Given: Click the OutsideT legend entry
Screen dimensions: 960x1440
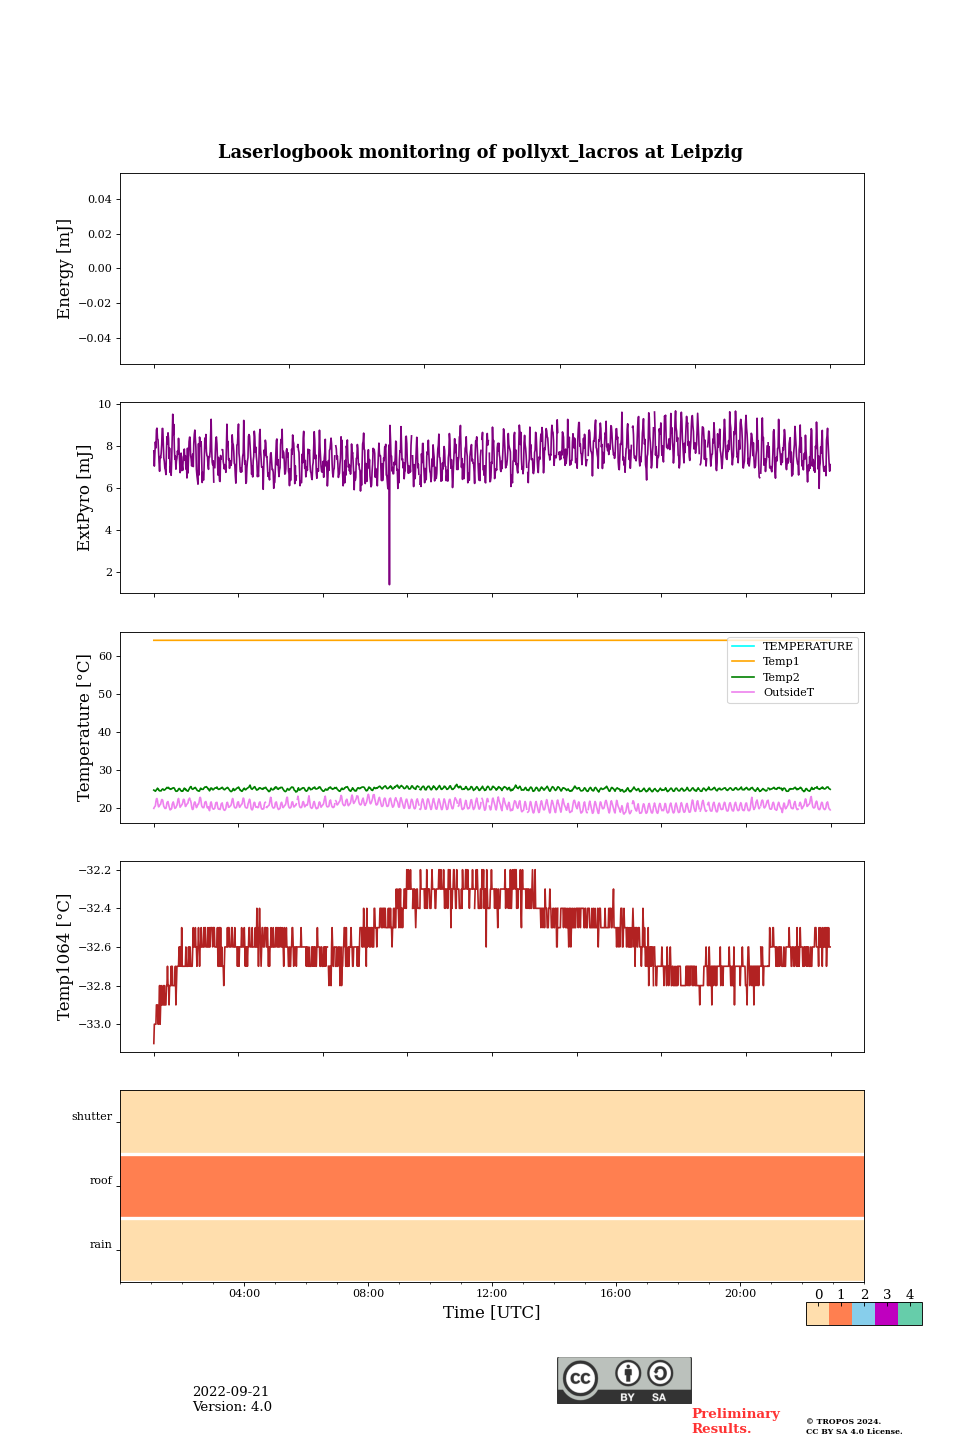Looking at the screenshot, I should 774,692.
